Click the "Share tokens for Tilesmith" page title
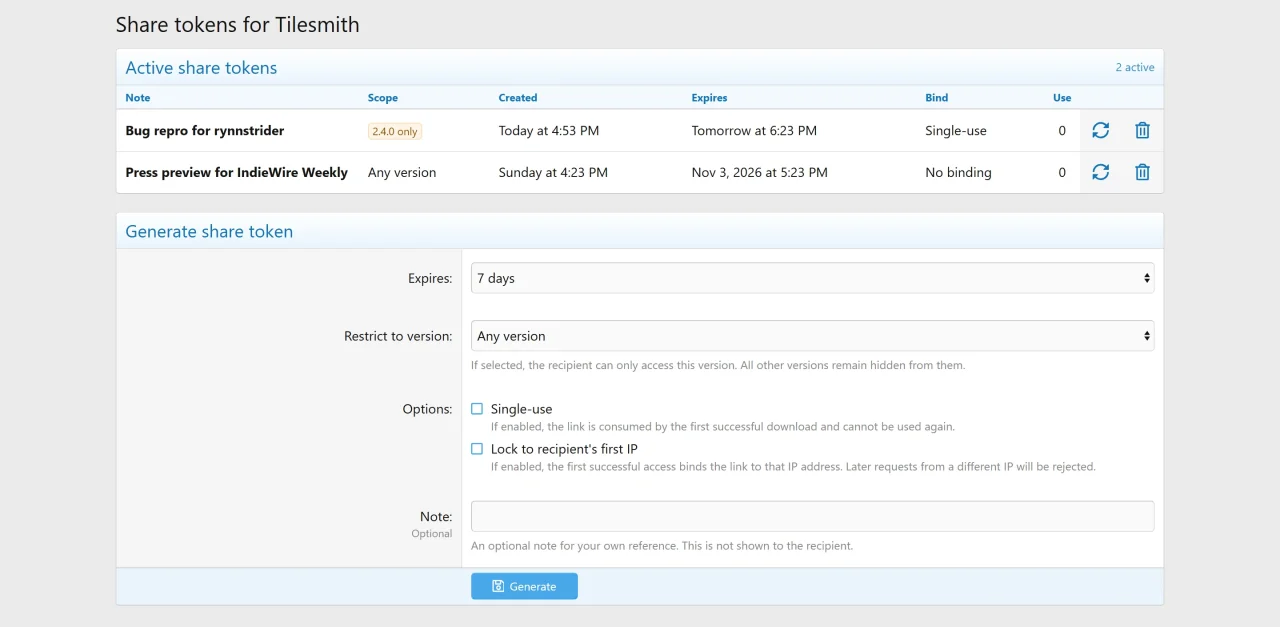The image size is (1280, 627). pyautogui.click(x=238, y=24)
